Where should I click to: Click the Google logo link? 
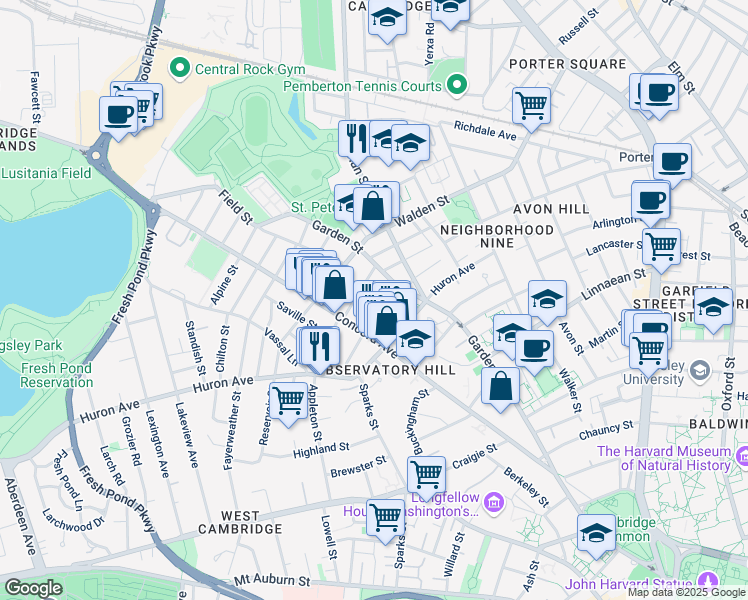click(33, 588)
